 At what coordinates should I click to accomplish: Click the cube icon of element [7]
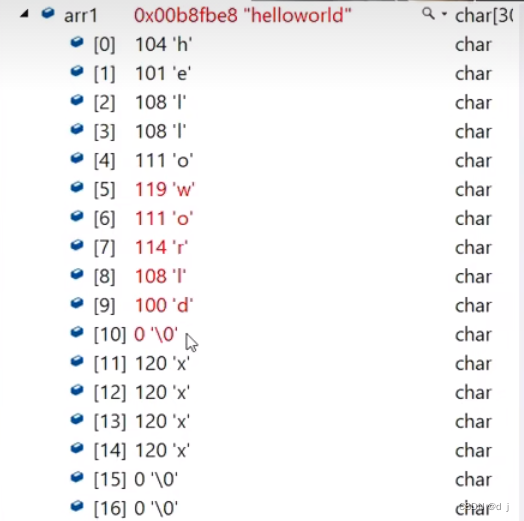coord(77,245)
